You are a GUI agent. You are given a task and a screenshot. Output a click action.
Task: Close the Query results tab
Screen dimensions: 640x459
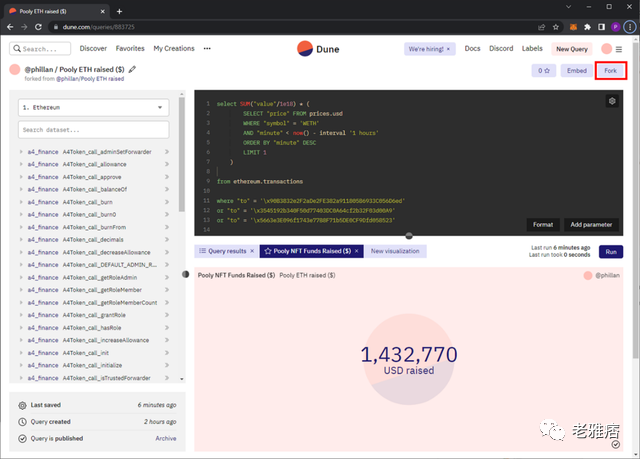252,251
